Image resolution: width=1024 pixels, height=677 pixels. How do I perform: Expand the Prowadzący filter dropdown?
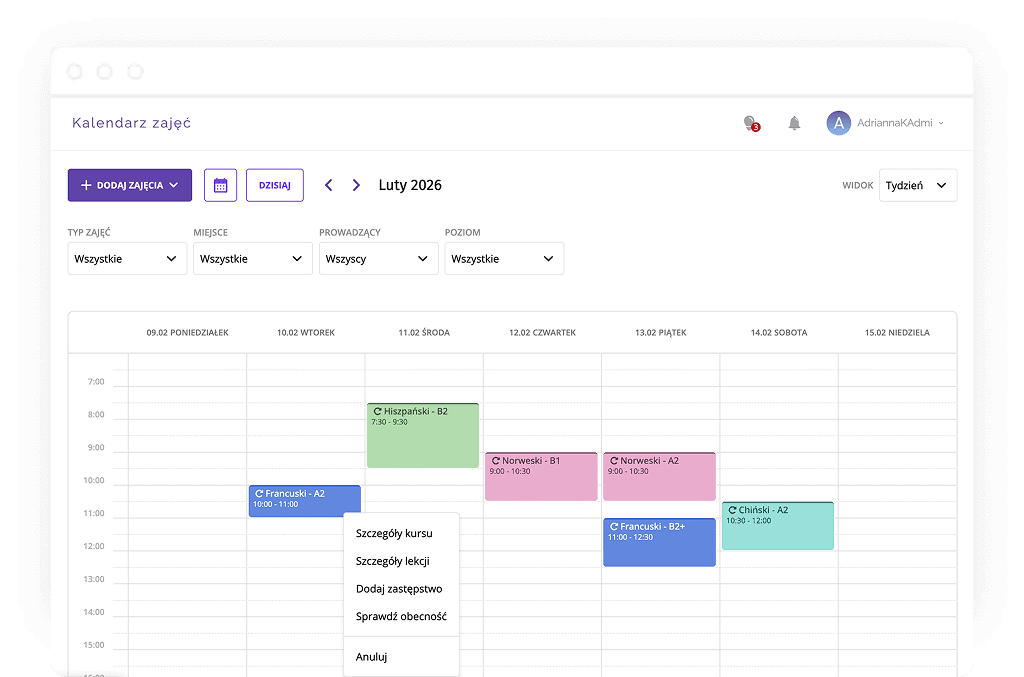click(x=378, y=258)
